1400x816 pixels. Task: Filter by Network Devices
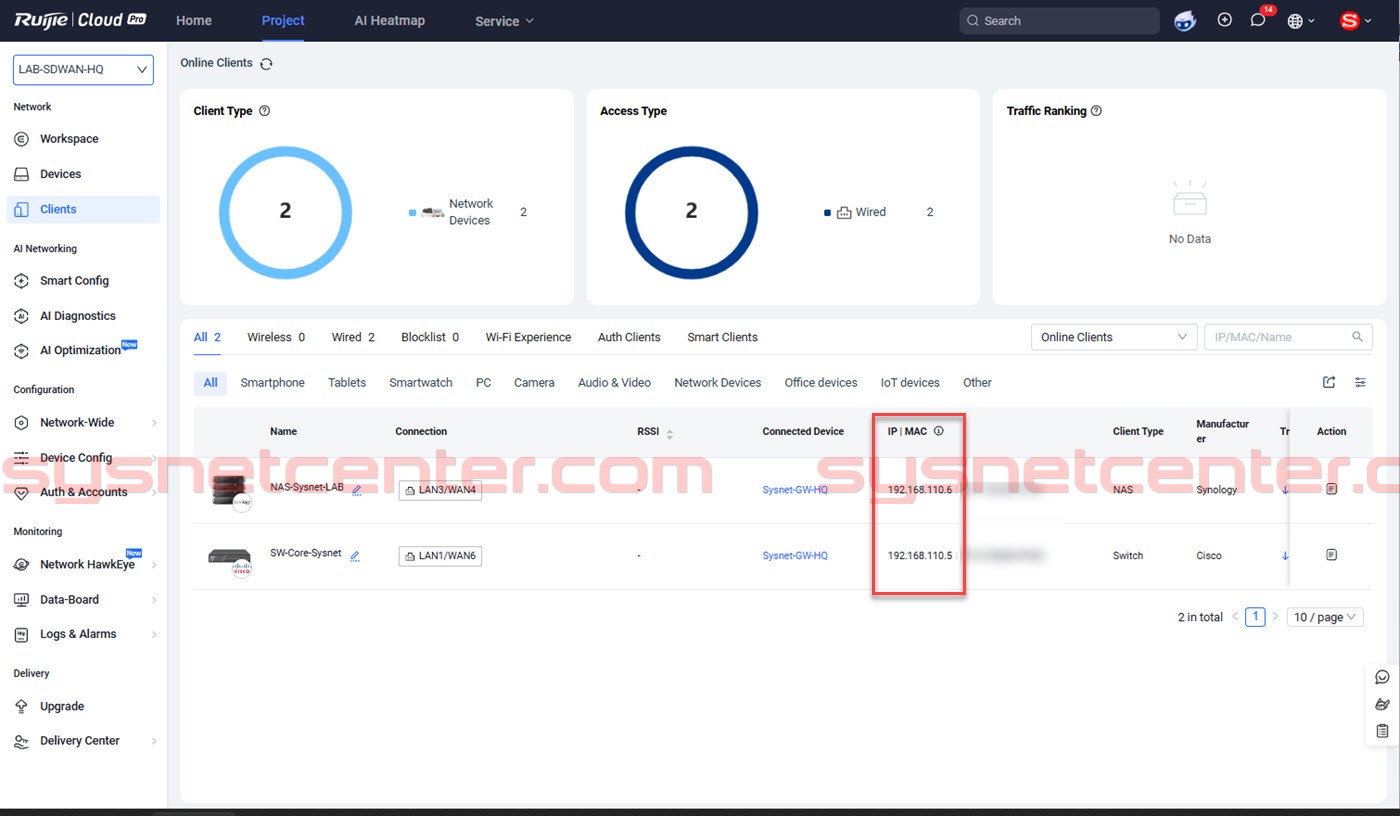point(717,383)
